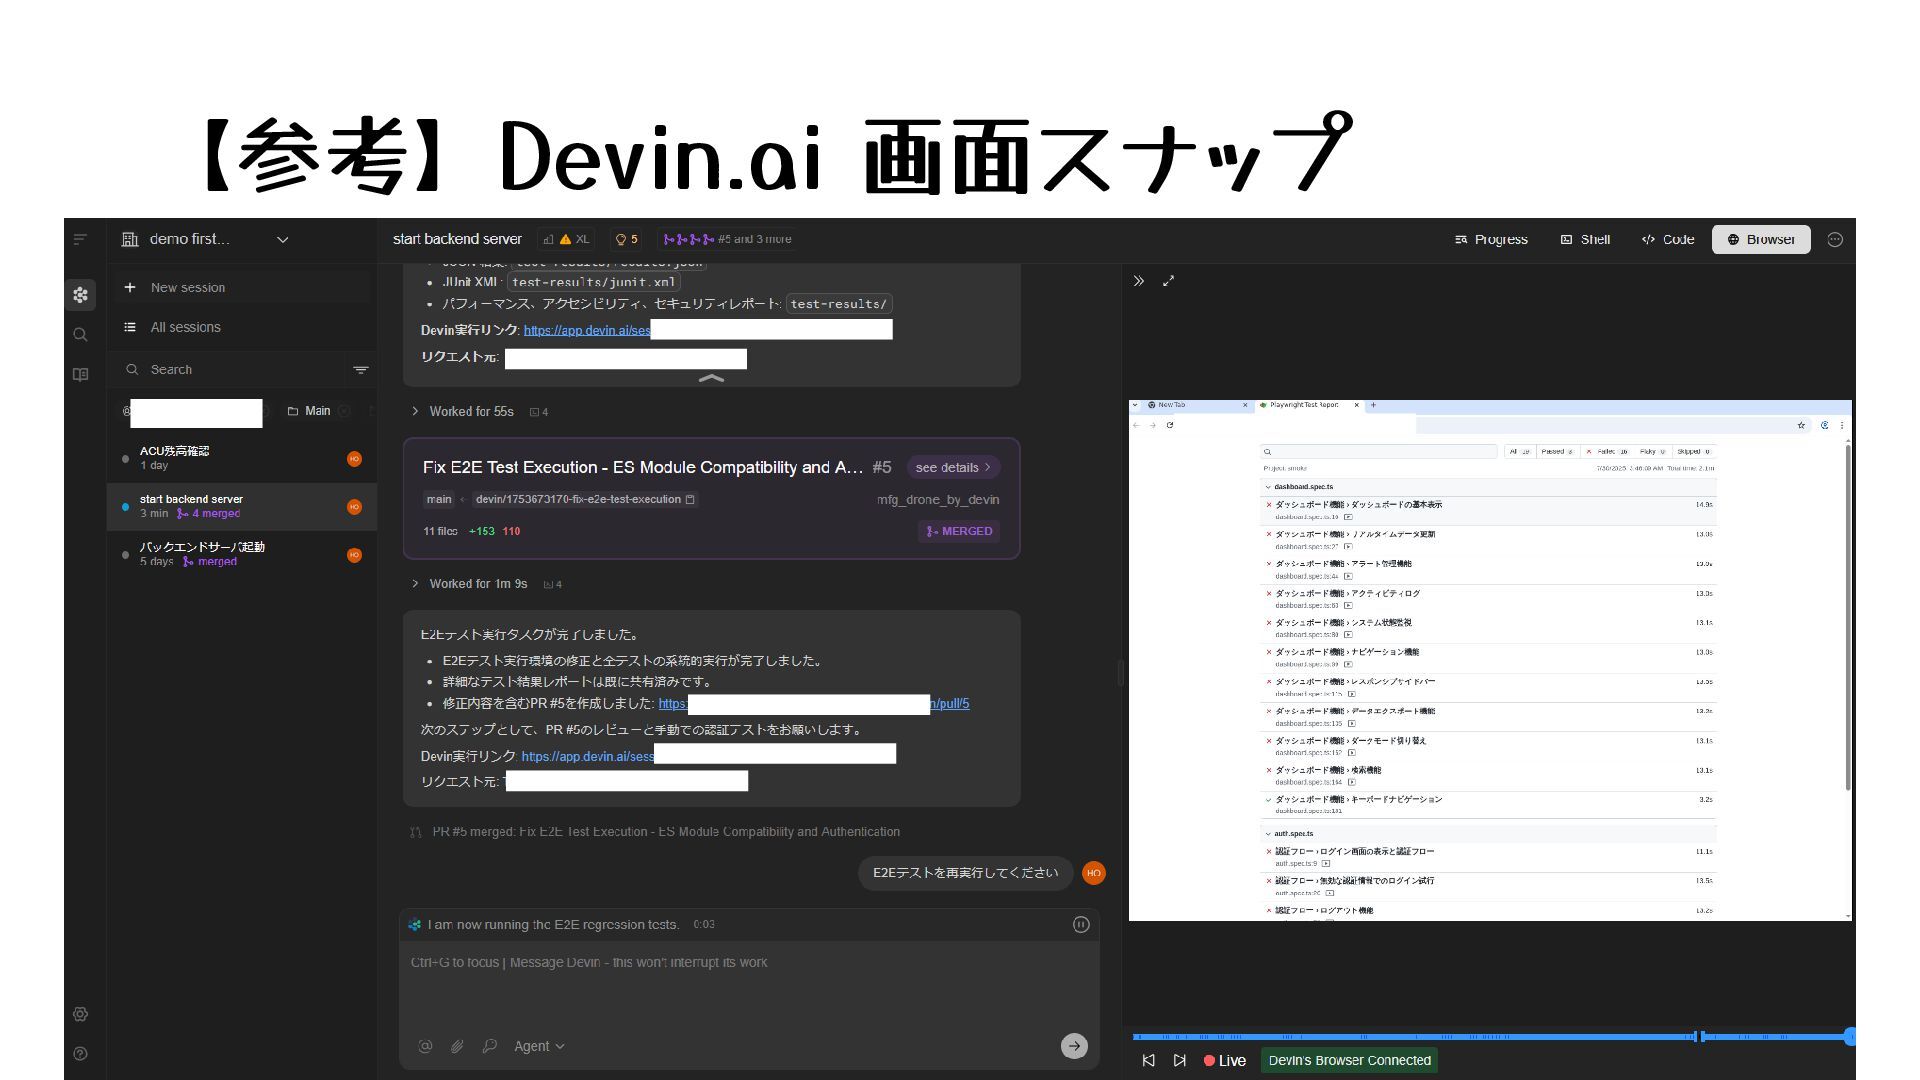The image size is (1920, 1080).
Task: Skip to next step in timeline
Action: click(1180, 1060)
